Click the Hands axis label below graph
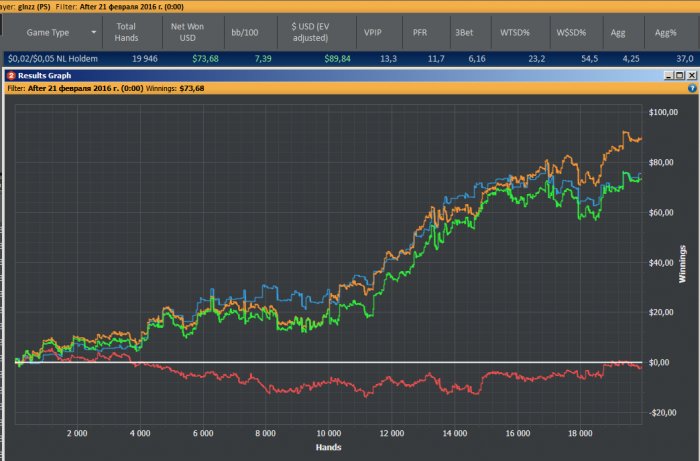 (x=329, y=446)
